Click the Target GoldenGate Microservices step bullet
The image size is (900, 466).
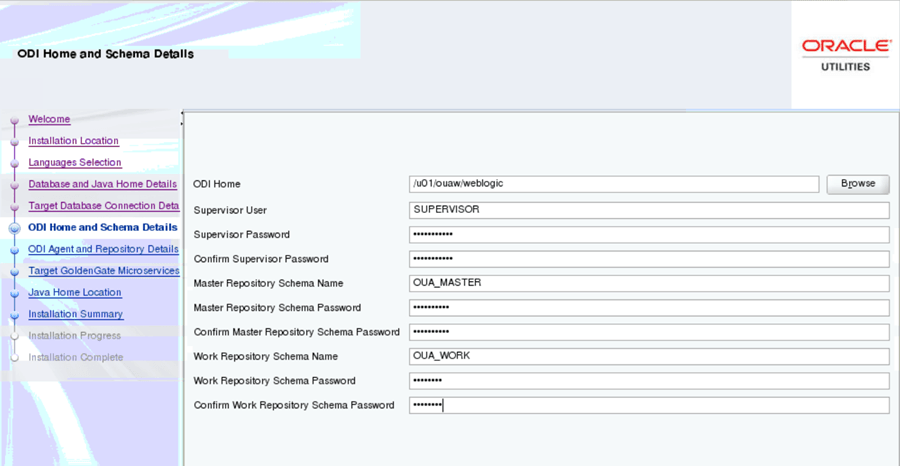click(x=14, y=271)
